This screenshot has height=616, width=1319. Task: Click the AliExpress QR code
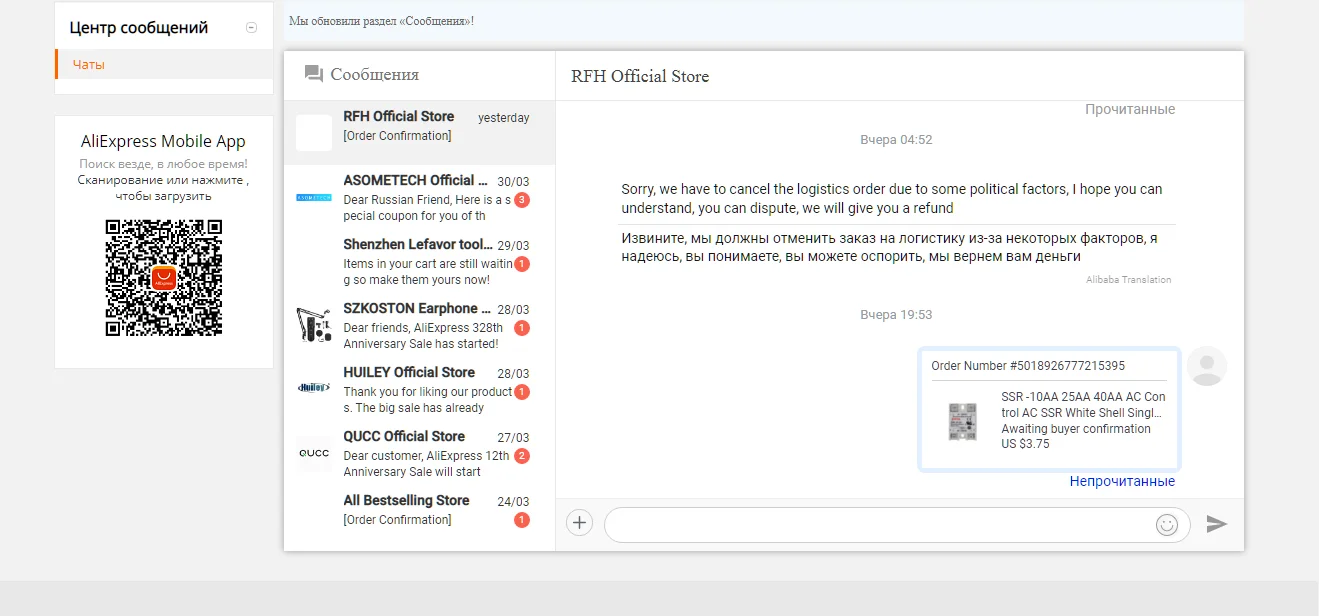(x=164, y=278)
